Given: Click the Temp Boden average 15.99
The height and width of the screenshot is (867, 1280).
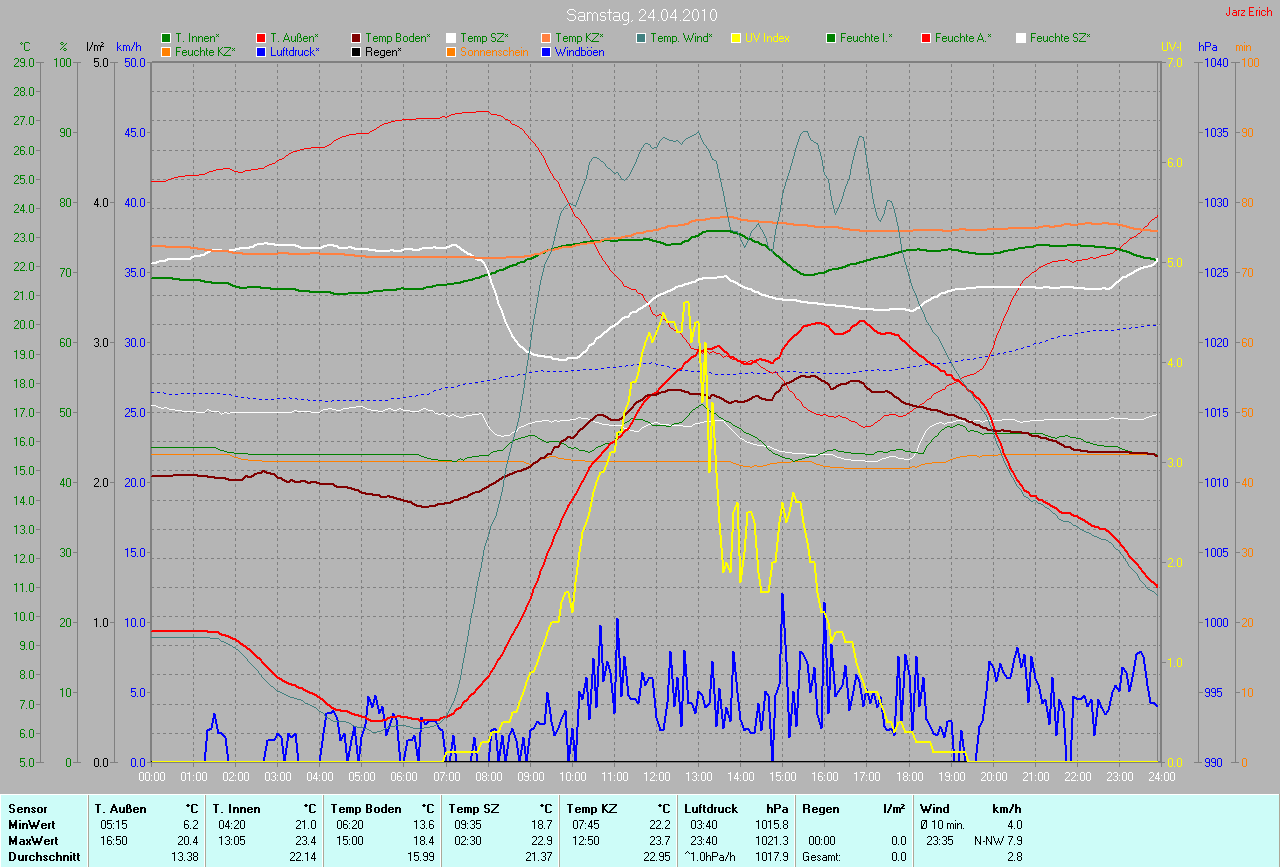Looking at the screenshot, I should pyautogui.click(x=420, y=856).
